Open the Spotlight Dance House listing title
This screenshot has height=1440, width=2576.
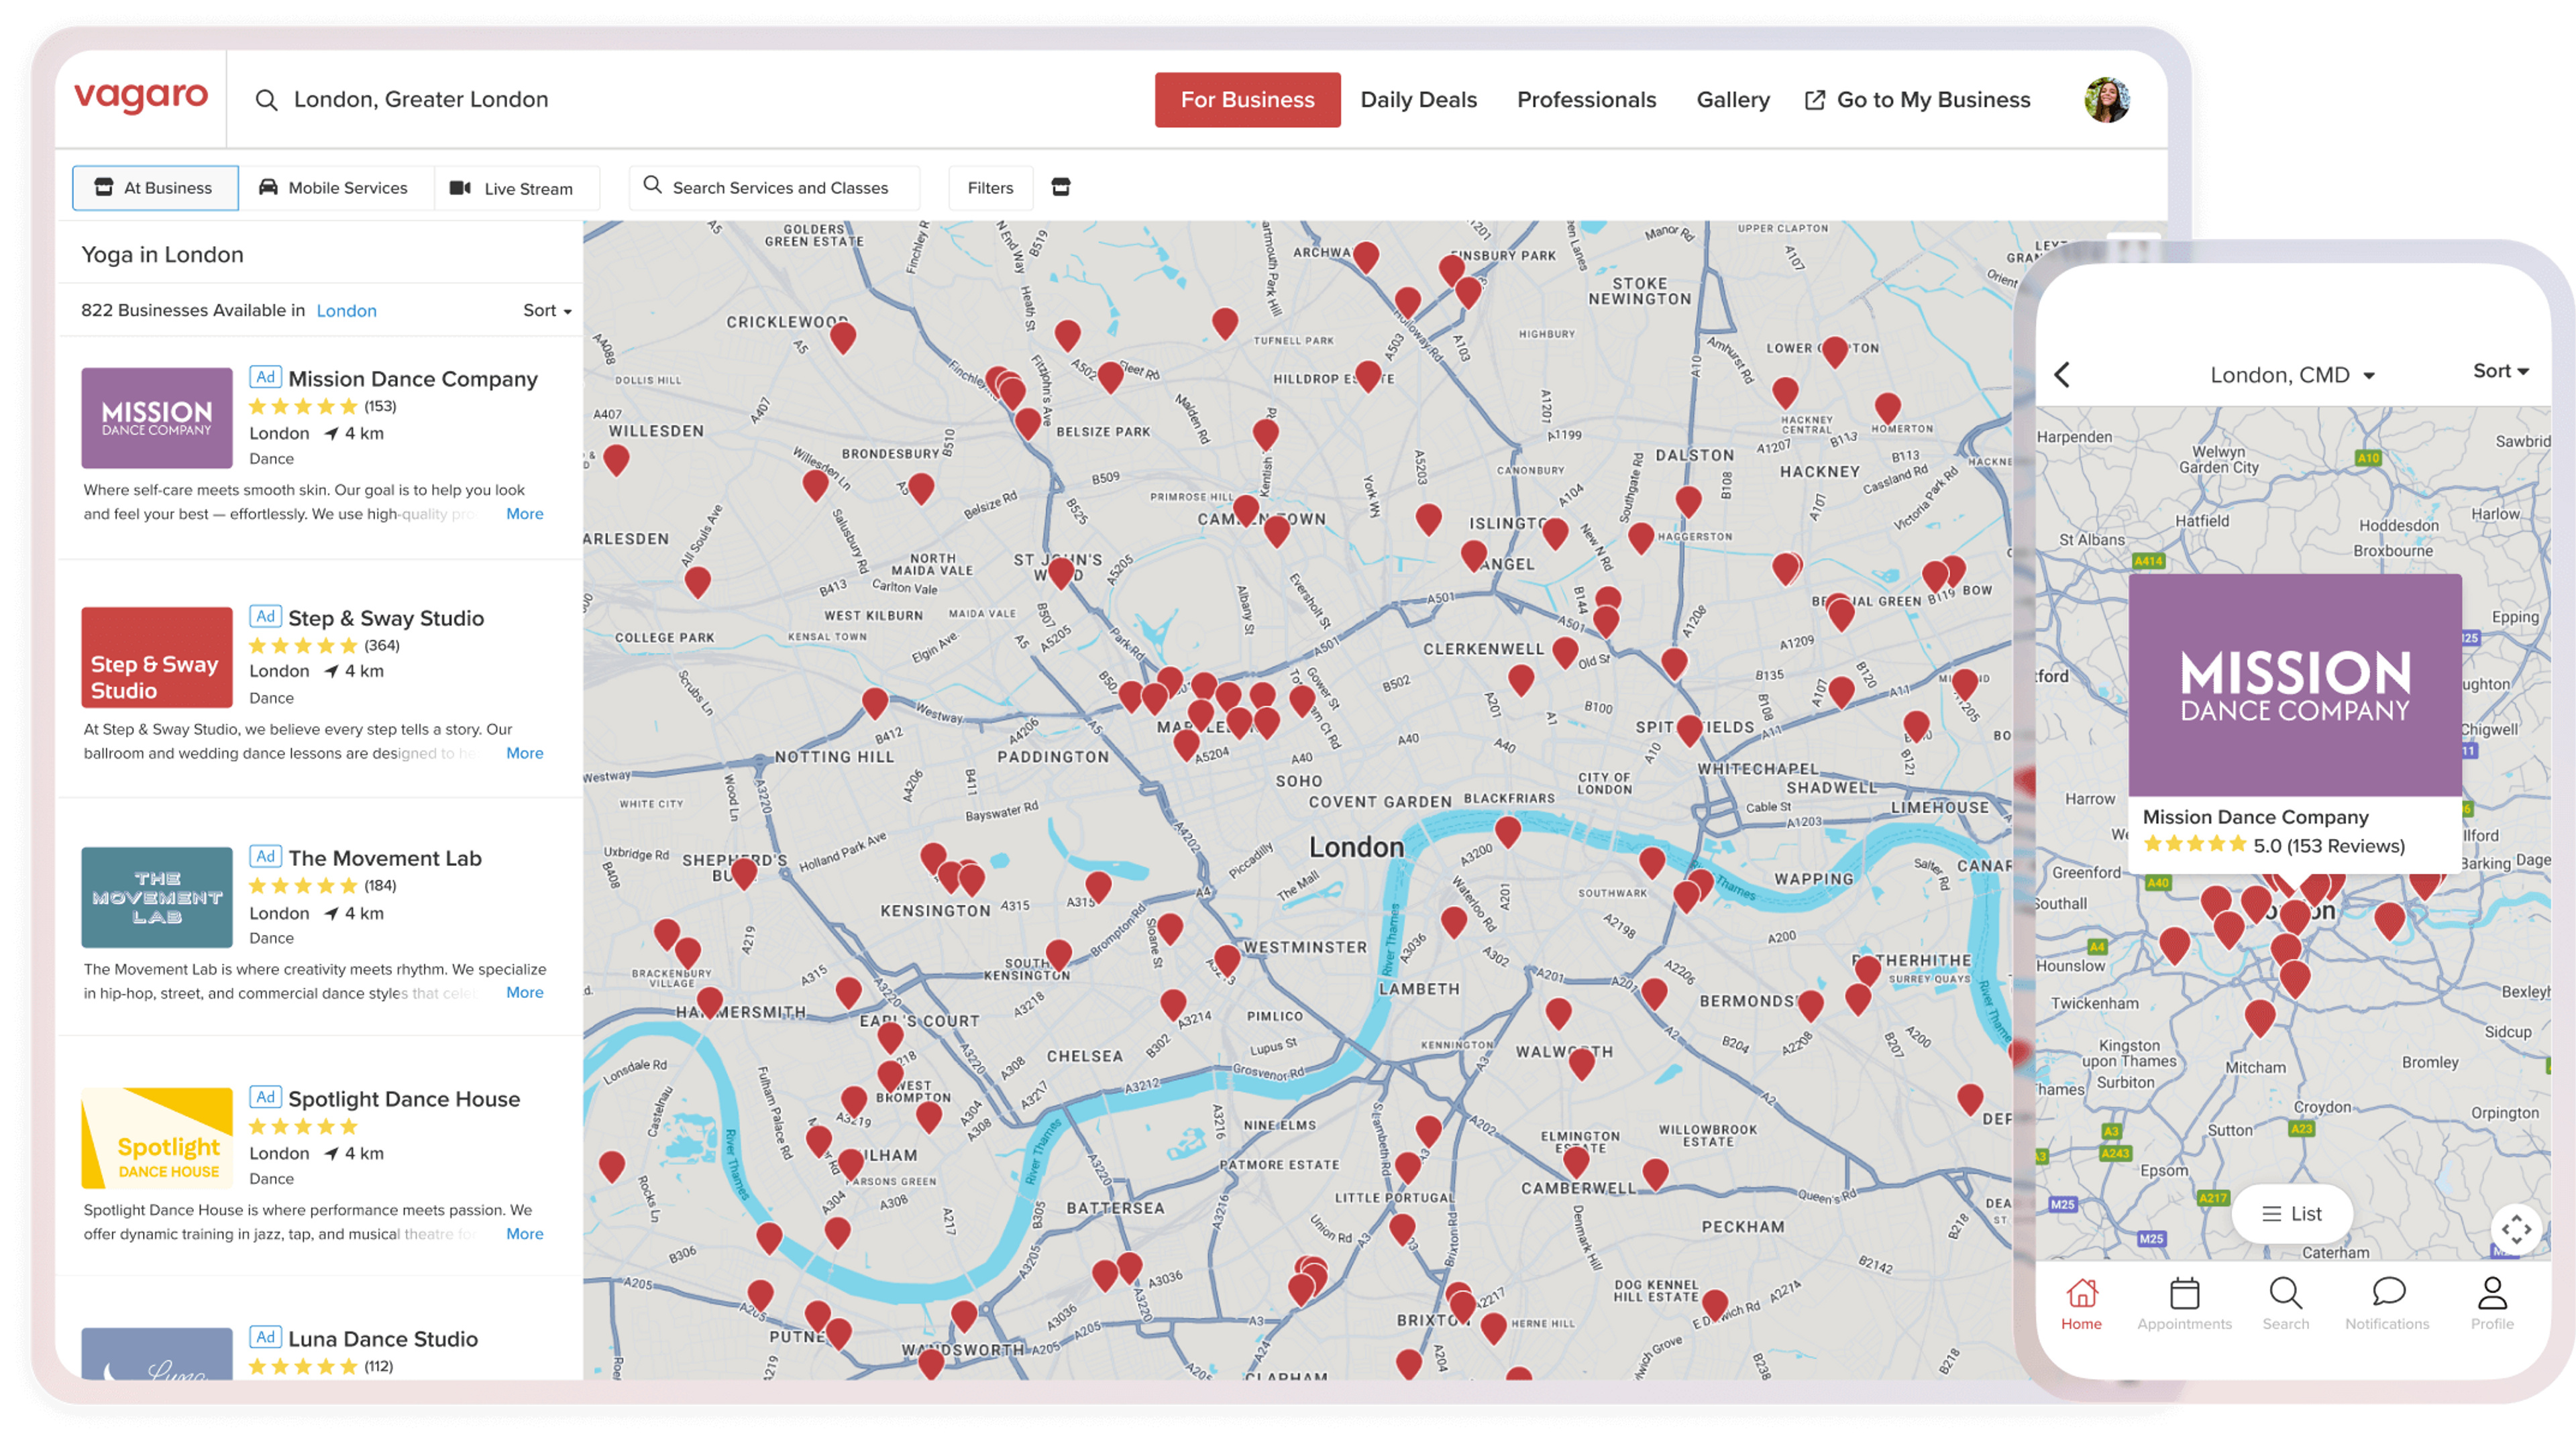404,1099
